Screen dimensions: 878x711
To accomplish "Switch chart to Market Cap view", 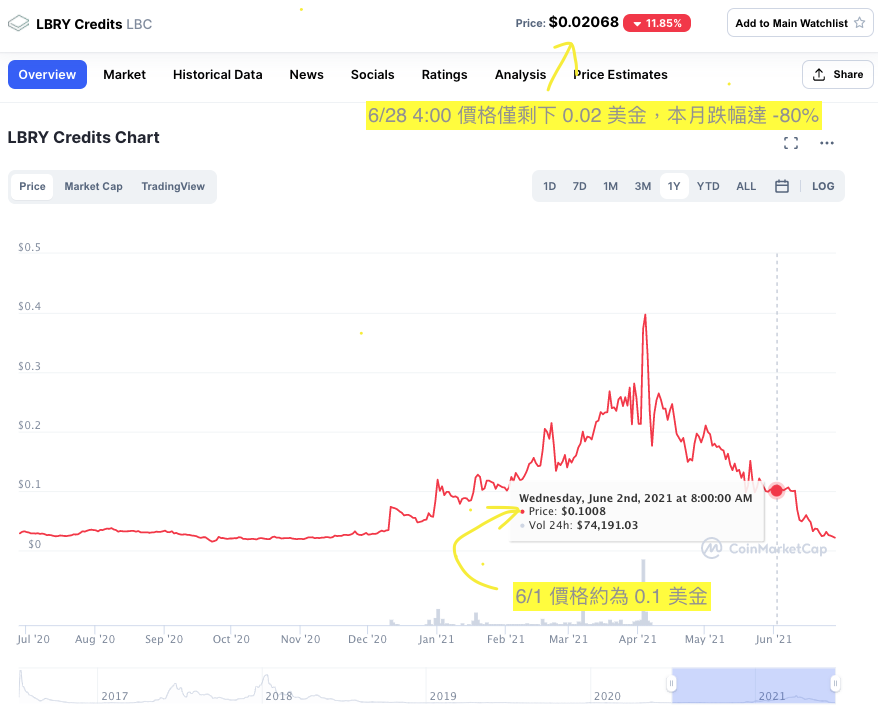I will [94, 186].
